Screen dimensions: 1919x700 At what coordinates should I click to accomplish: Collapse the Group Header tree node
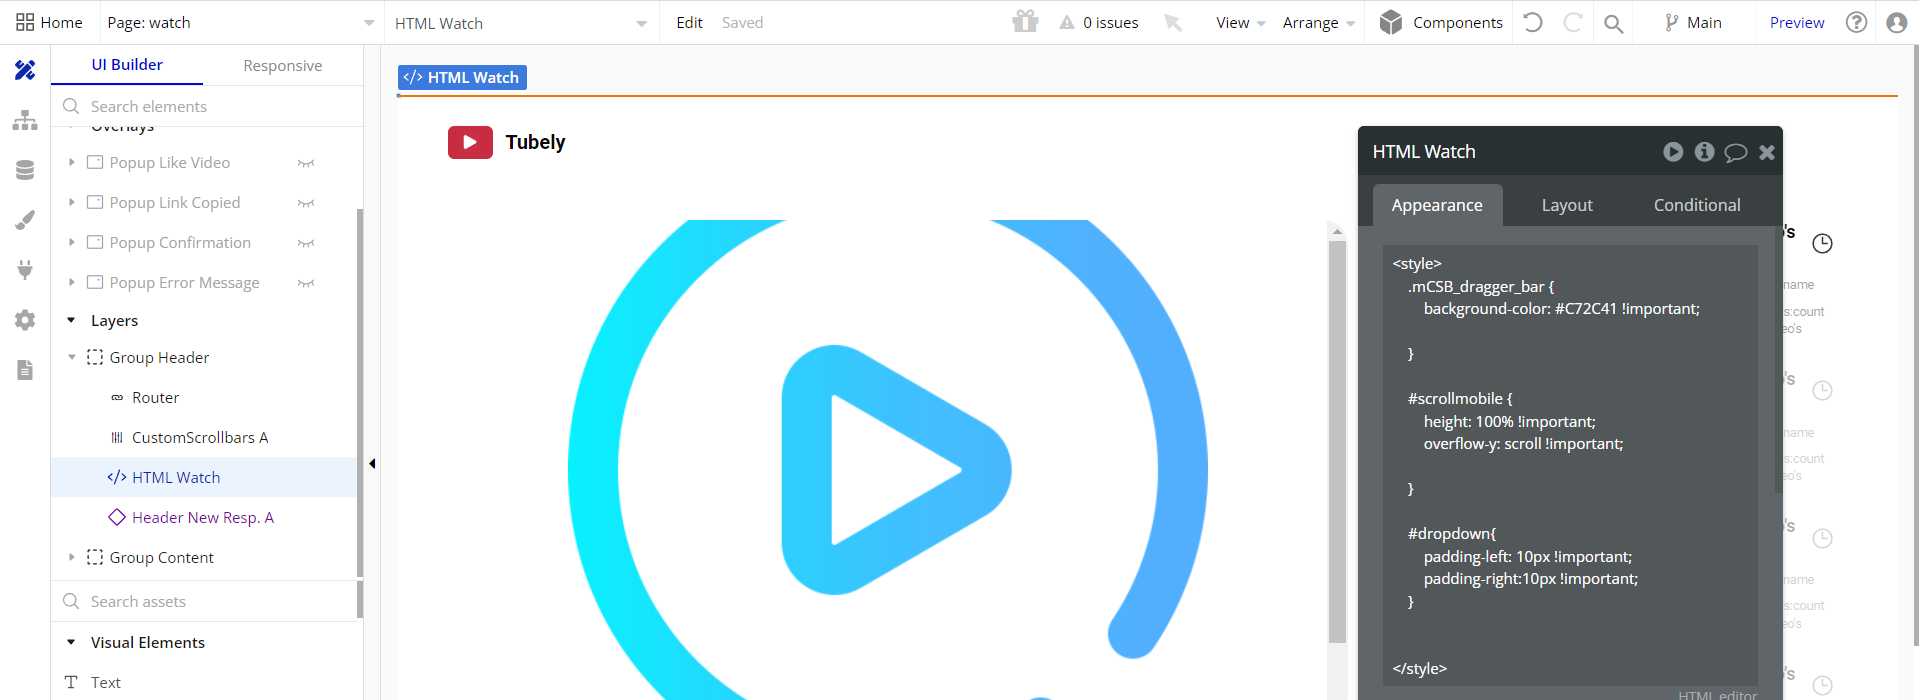pyautogui.click(x=71, y=357)
